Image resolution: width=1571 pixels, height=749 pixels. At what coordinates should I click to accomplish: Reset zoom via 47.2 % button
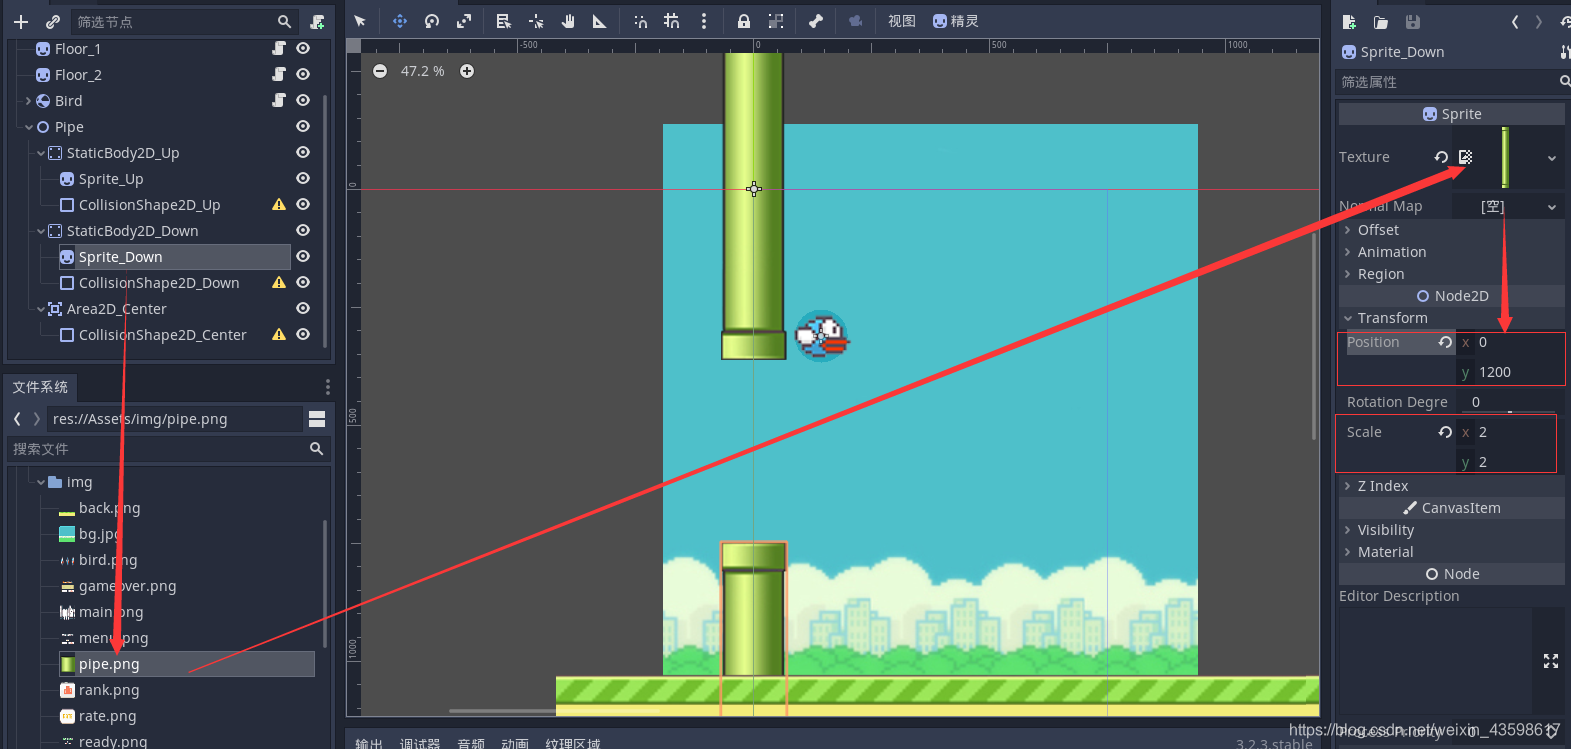tap(423, 71)
